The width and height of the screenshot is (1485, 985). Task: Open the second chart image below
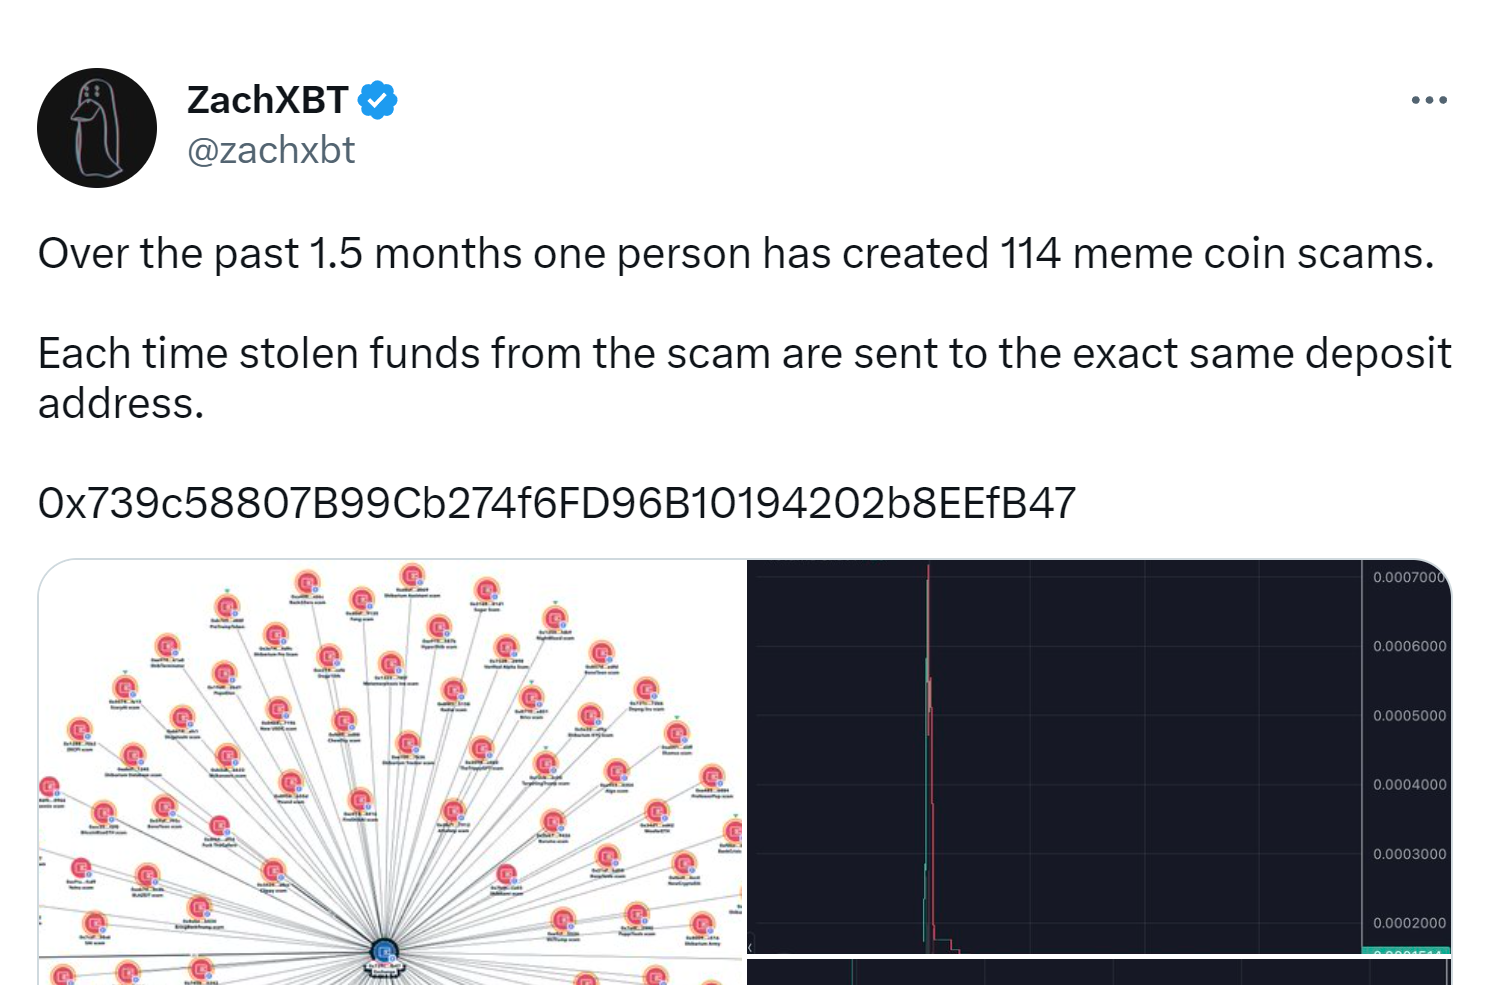1098,972
